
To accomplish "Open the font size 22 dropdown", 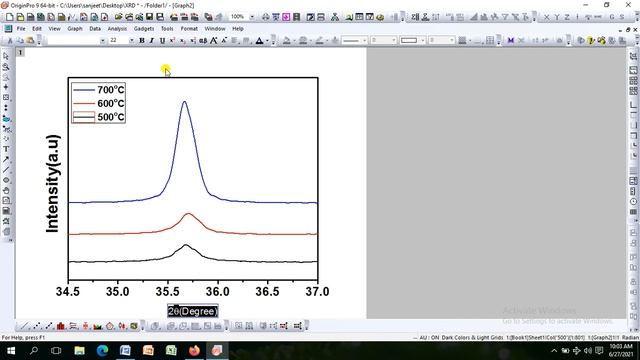I will tap(131, 40).
